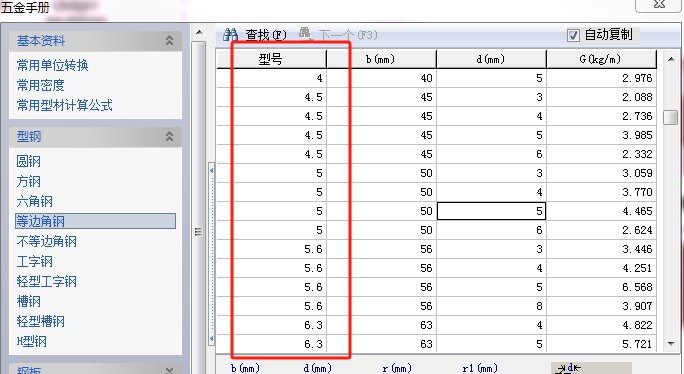Click the greyed Find Next (下一个) icon
This screenshot has height=374, width=684.
tap(305, 34)
